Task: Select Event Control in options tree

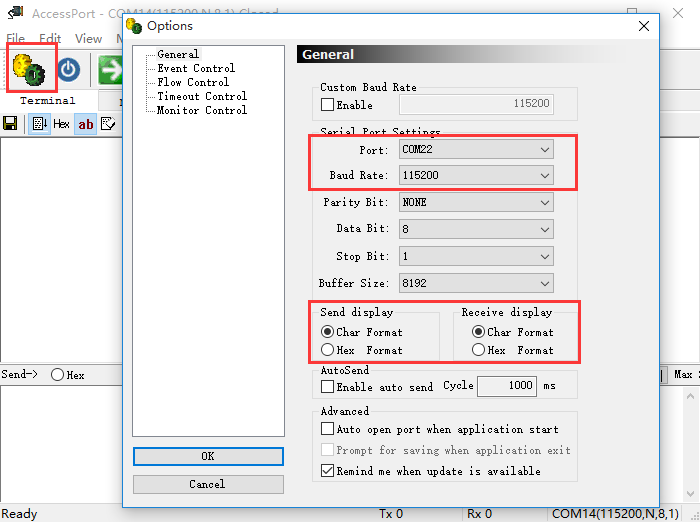Action: tap(196, 69)
